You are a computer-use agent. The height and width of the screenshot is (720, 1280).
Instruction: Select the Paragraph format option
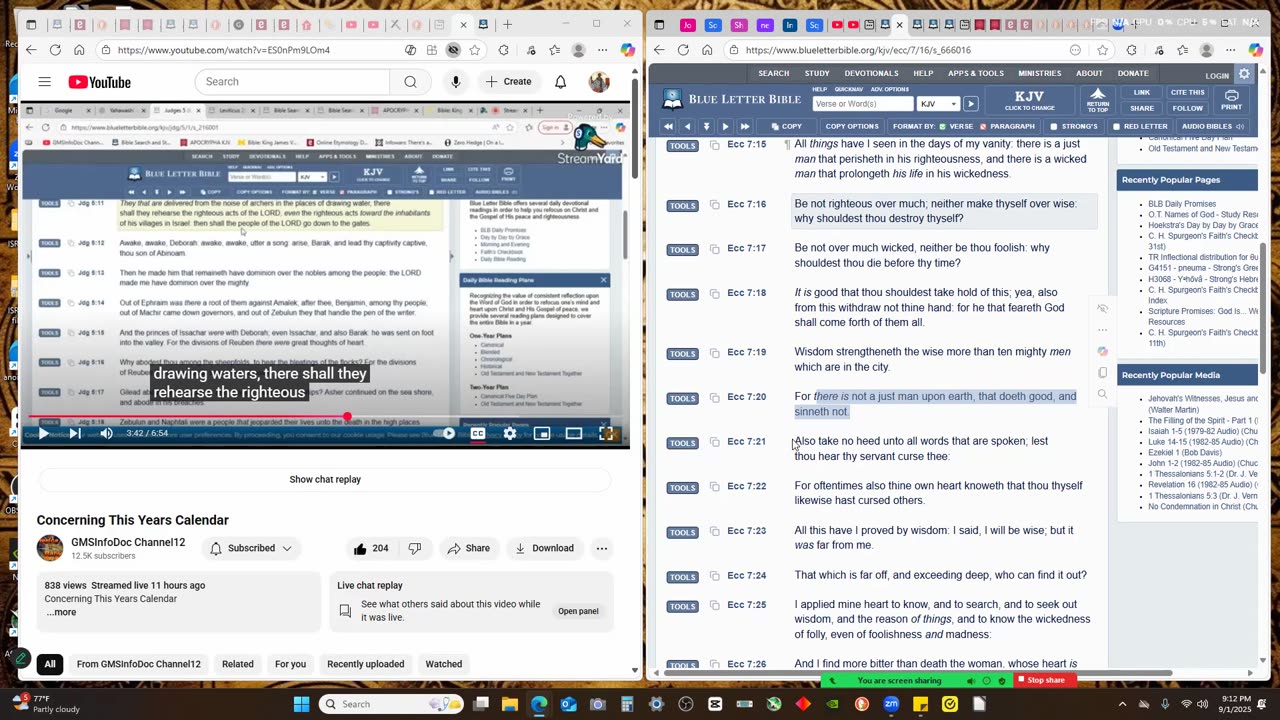pos(1008,127)
